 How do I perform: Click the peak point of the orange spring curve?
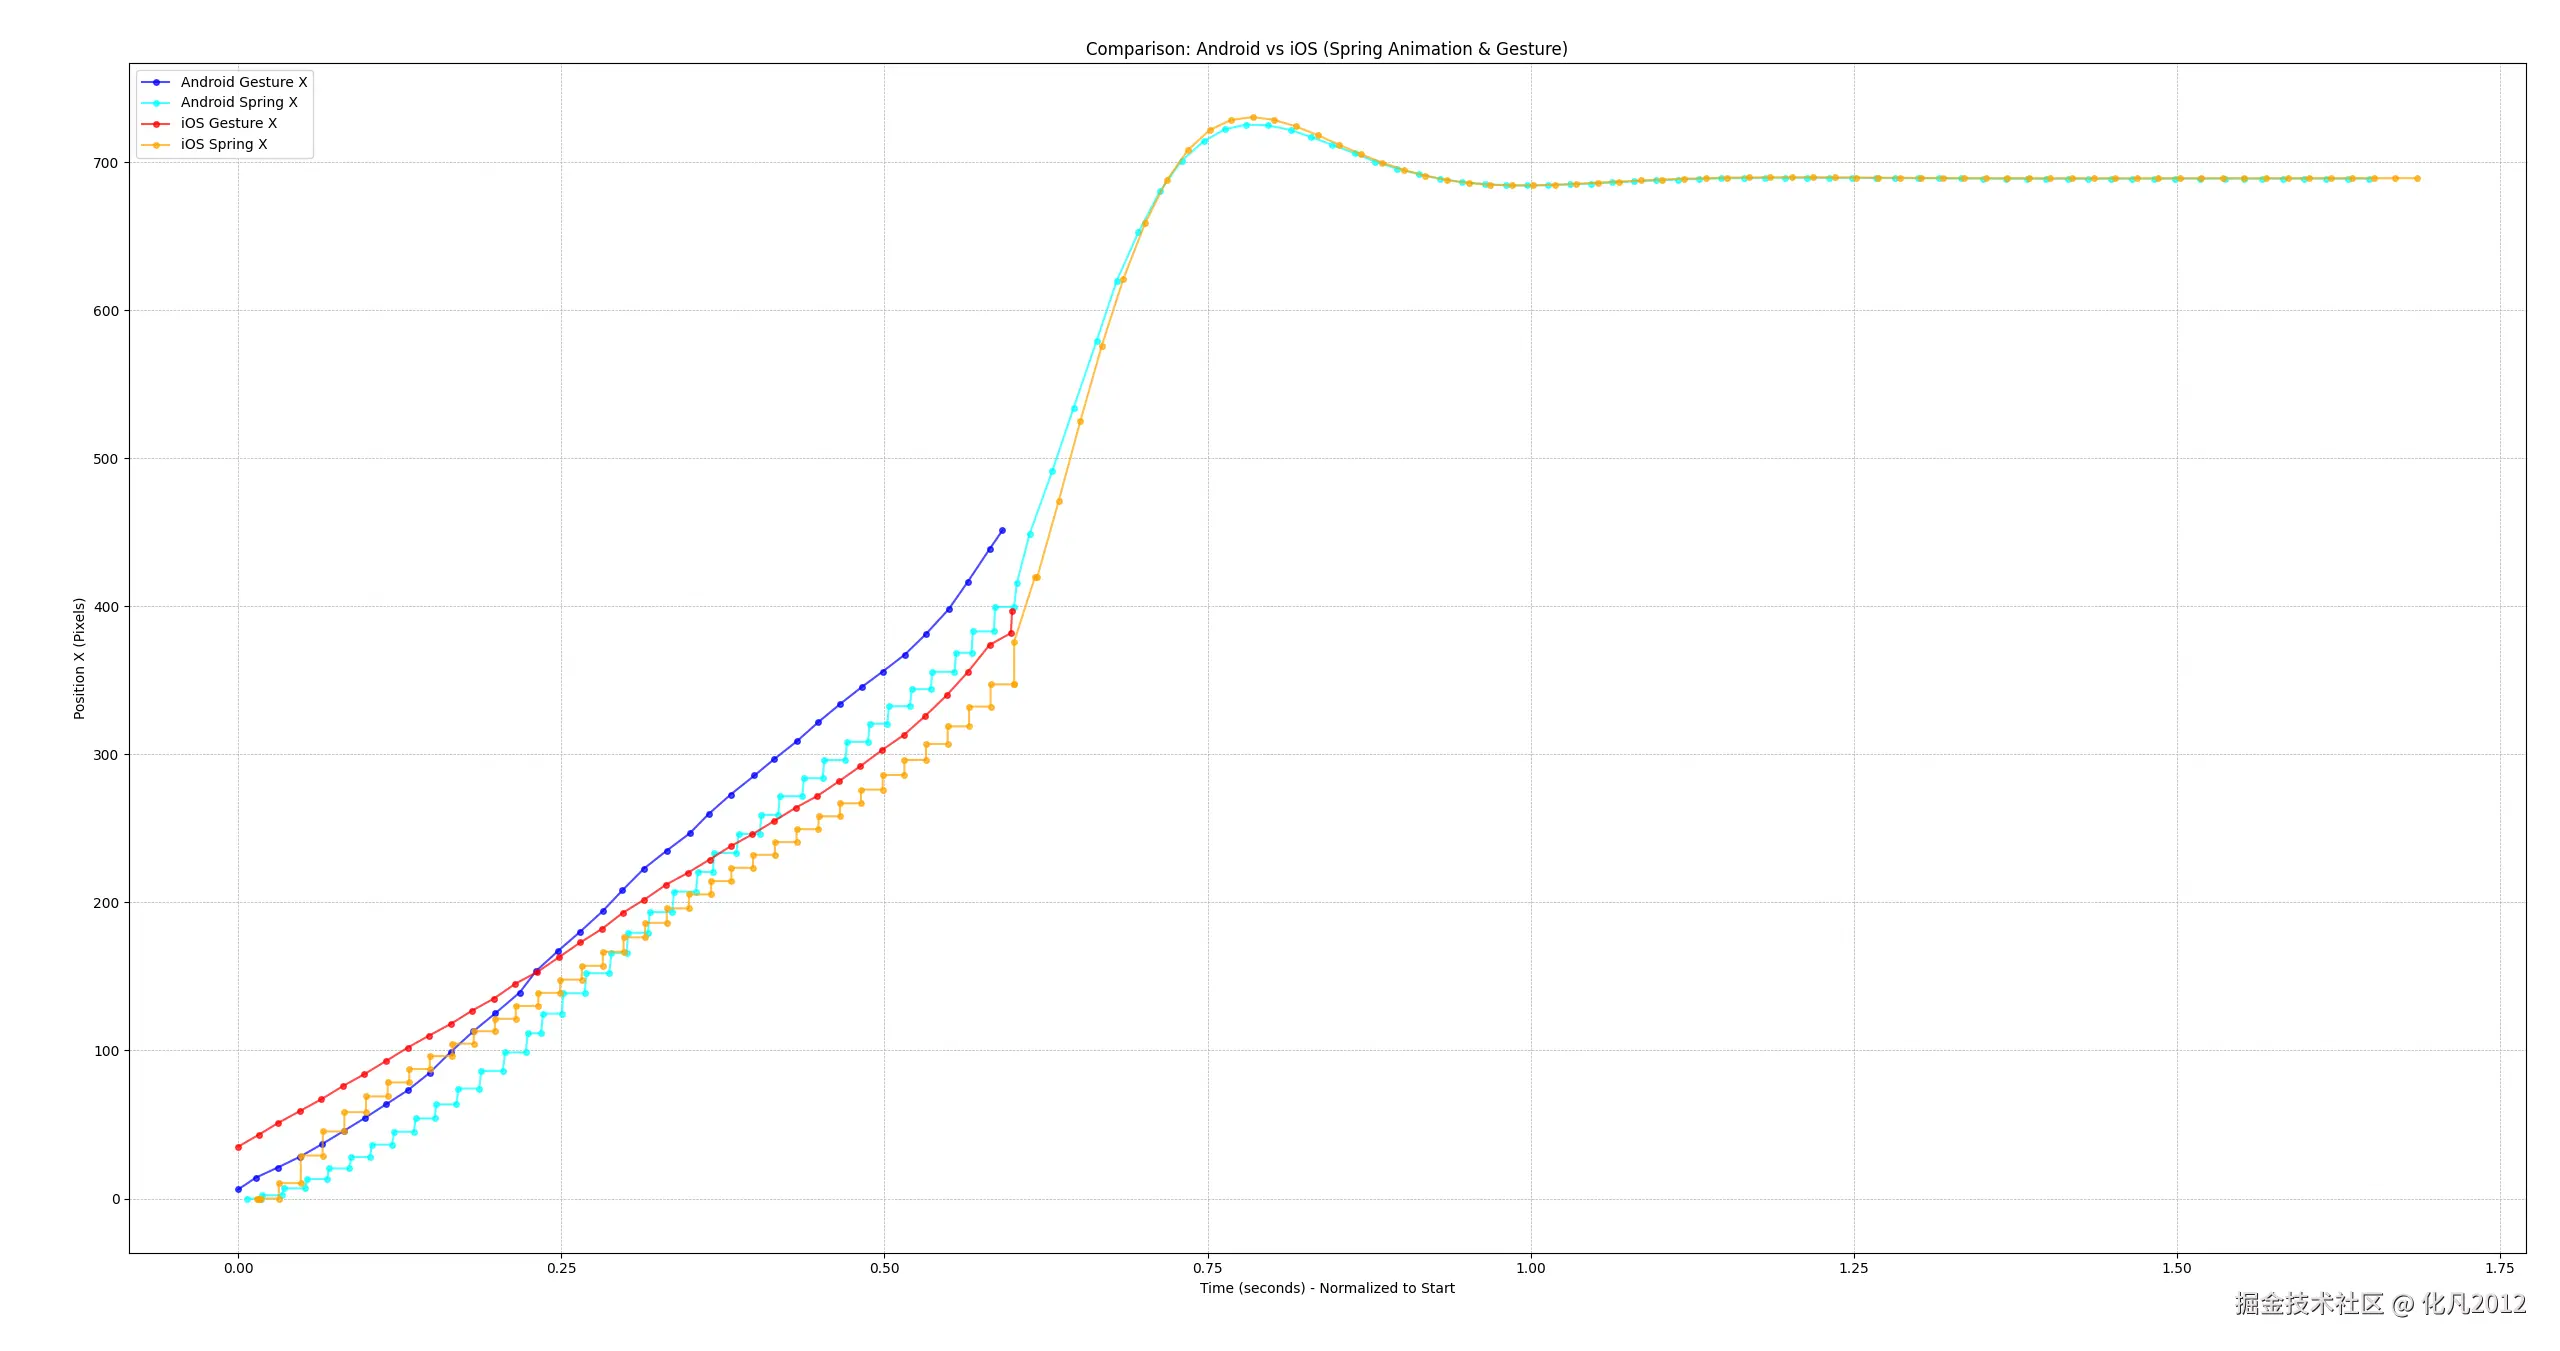tap(1253, 117)
